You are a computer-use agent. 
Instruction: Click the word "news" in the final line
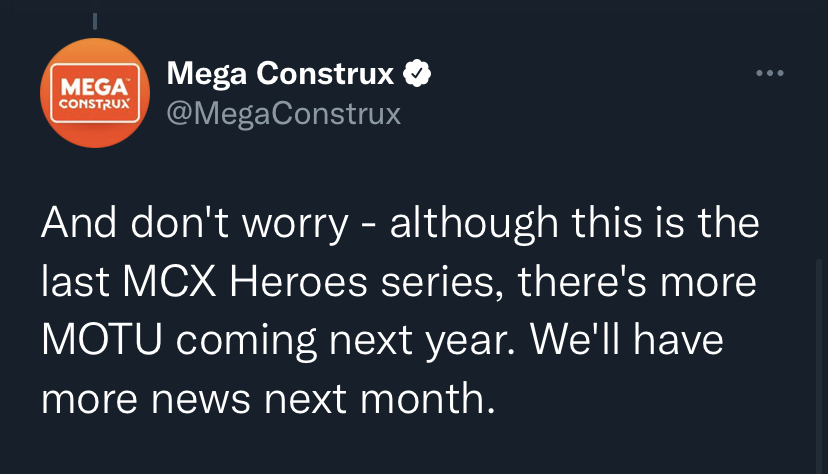pyautogui.click(x=201, y=400)
